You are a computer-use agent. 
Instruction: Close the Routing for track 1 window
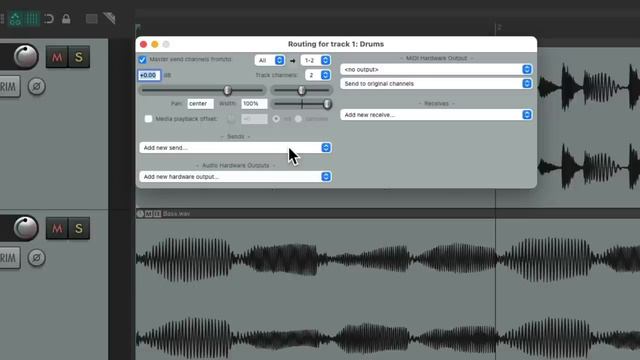(143, 44)
